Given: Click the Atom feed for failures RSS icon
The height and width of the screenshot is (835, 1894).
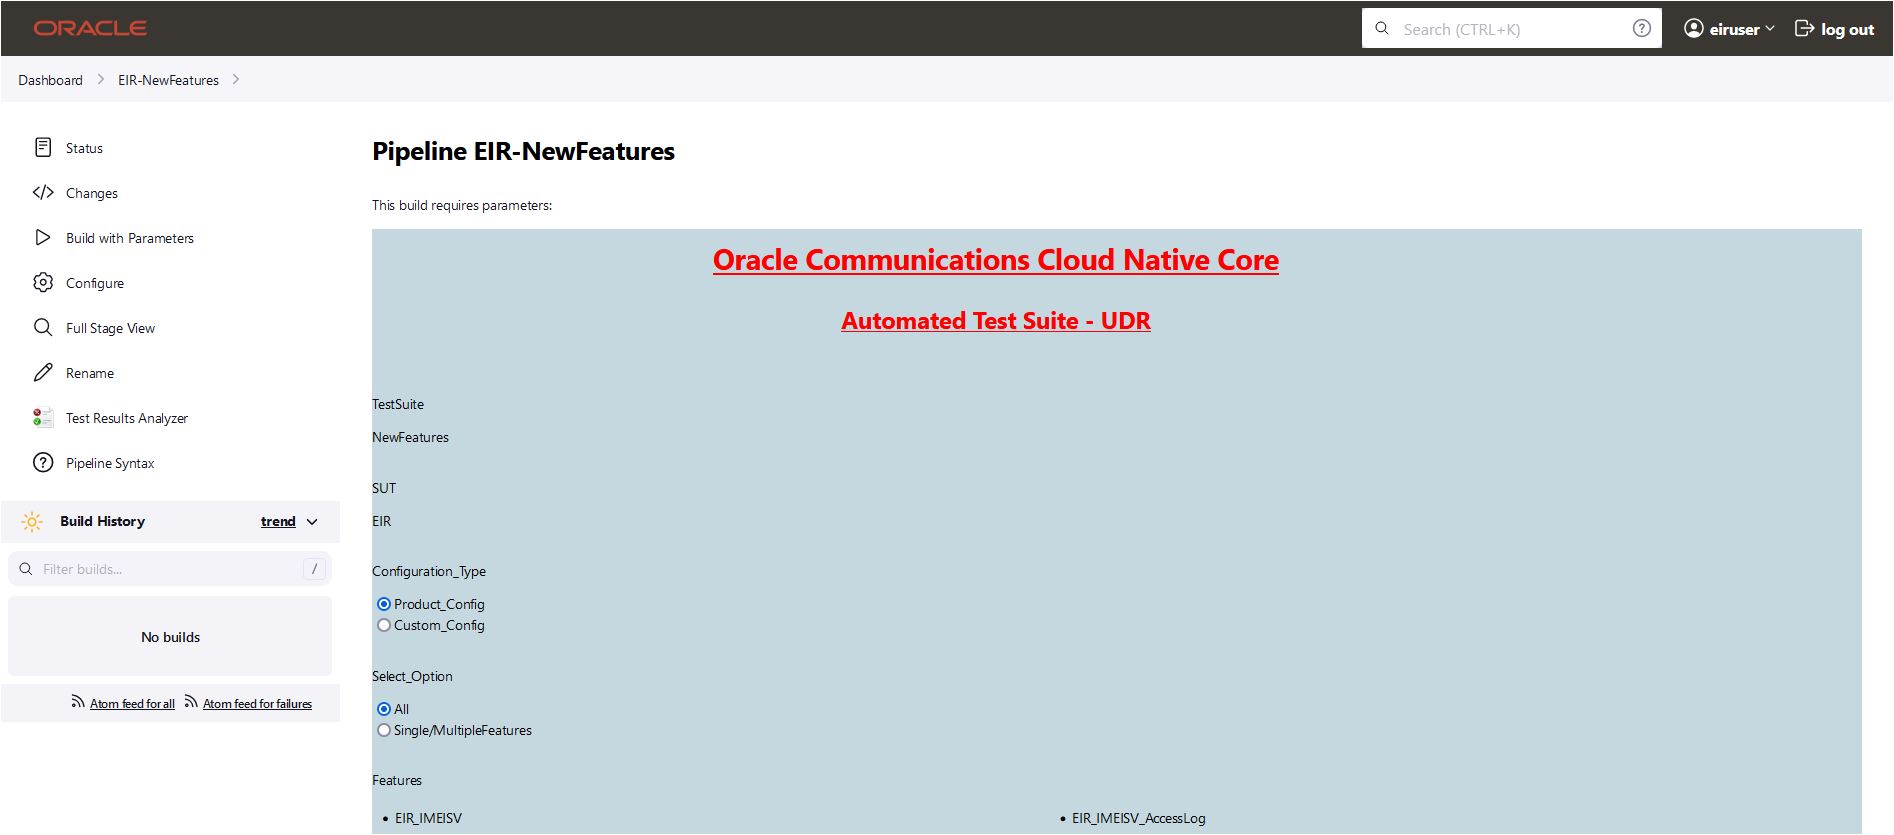Looking at the screenshot, I should point(191,702).
